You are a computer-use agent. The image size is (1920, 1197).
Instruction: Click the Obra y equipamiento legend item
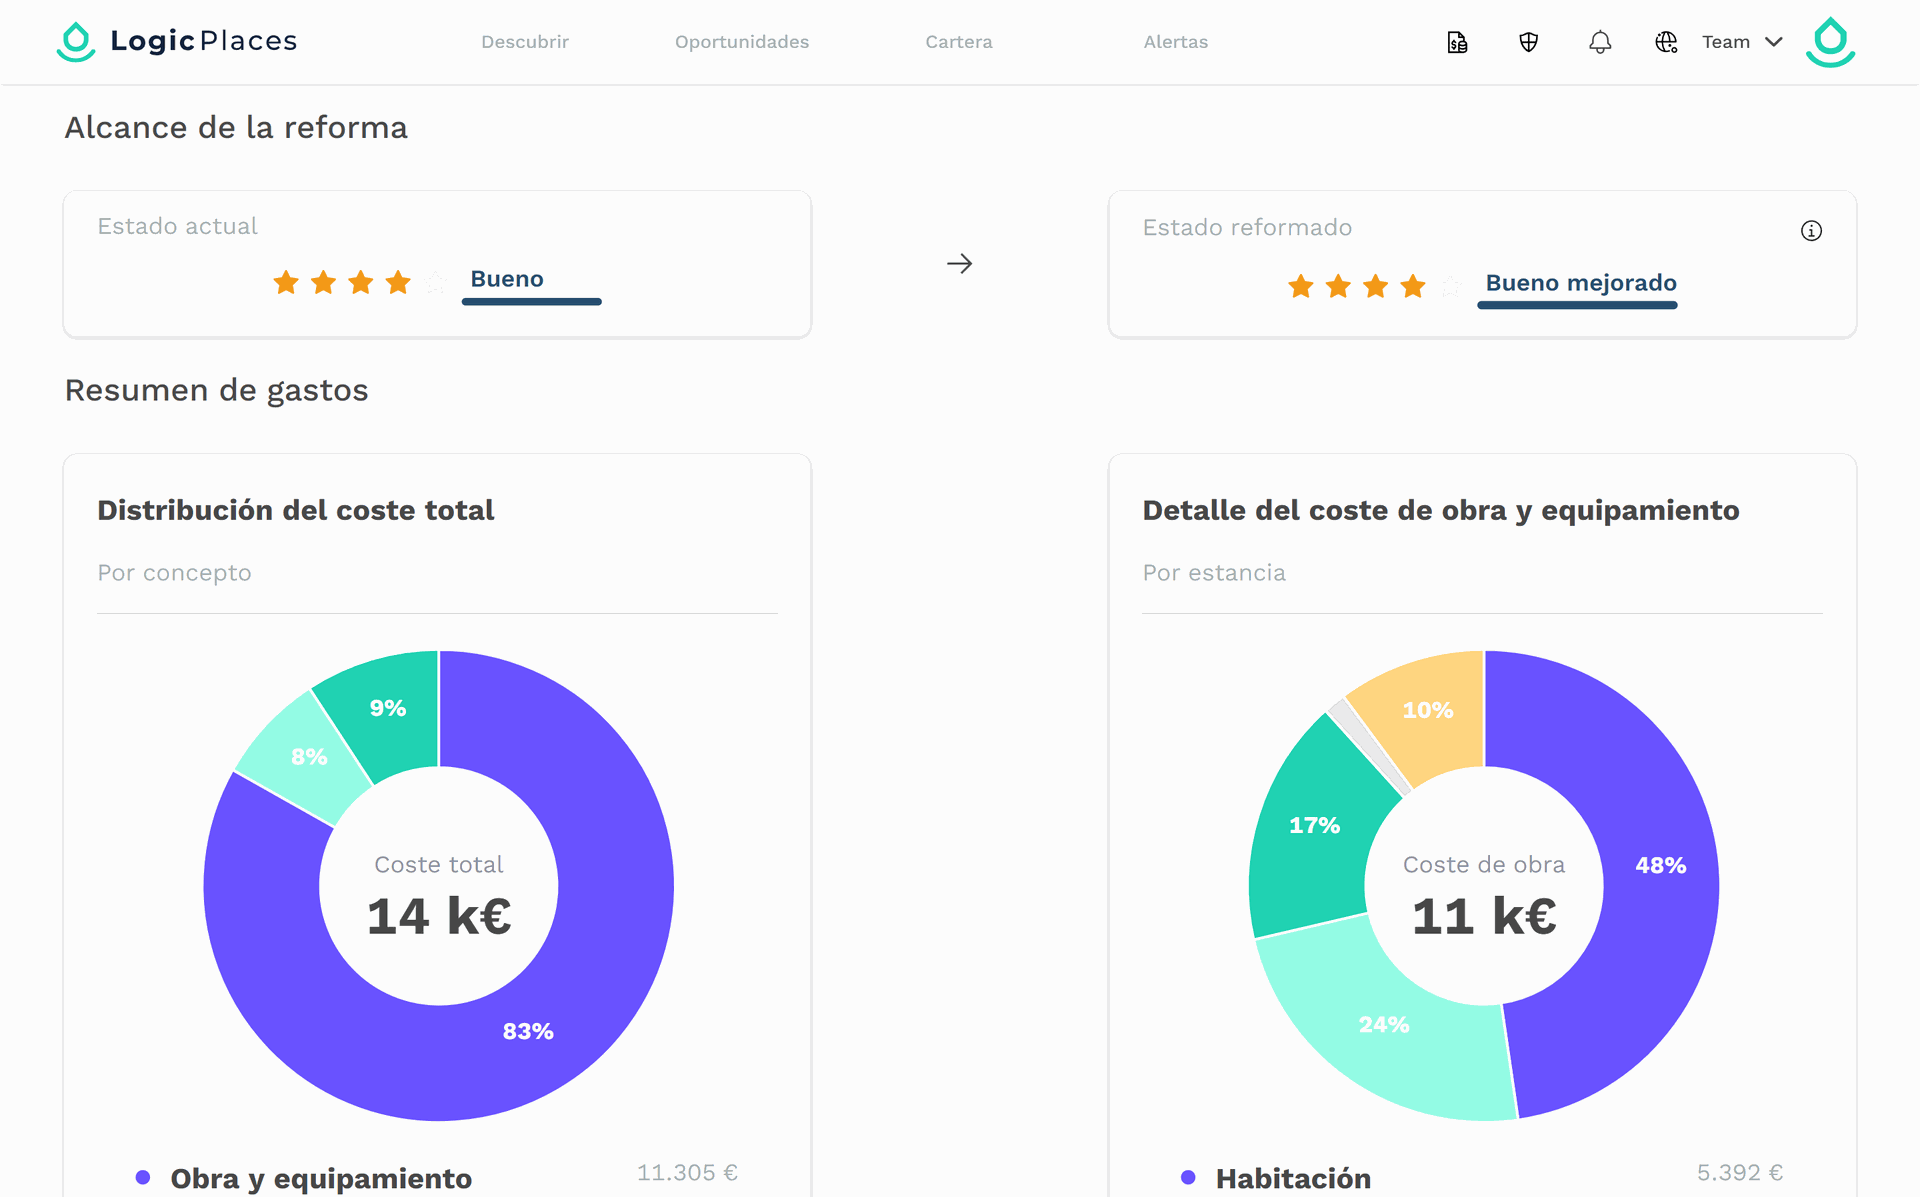click(321, 1178)
